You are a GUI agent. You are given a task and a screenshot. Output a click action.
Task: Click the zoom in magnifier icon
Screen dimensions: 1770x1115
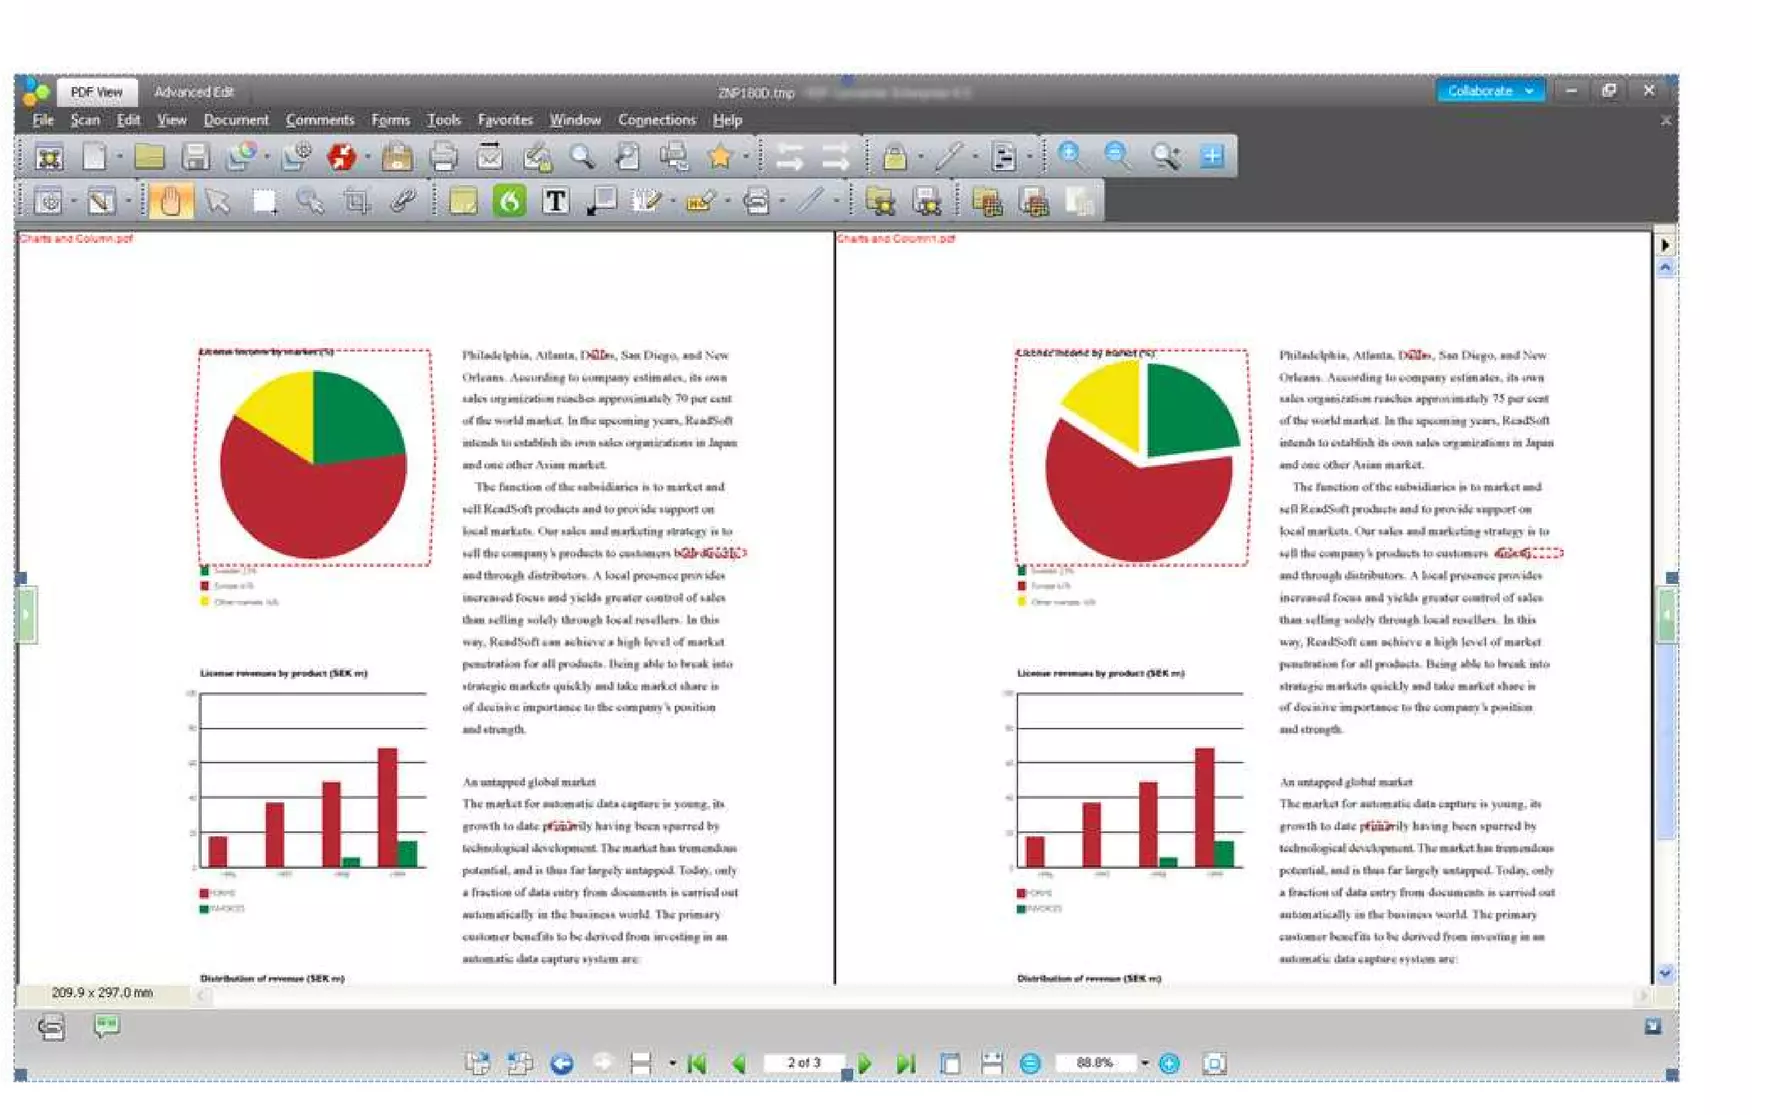[1071, 156]
